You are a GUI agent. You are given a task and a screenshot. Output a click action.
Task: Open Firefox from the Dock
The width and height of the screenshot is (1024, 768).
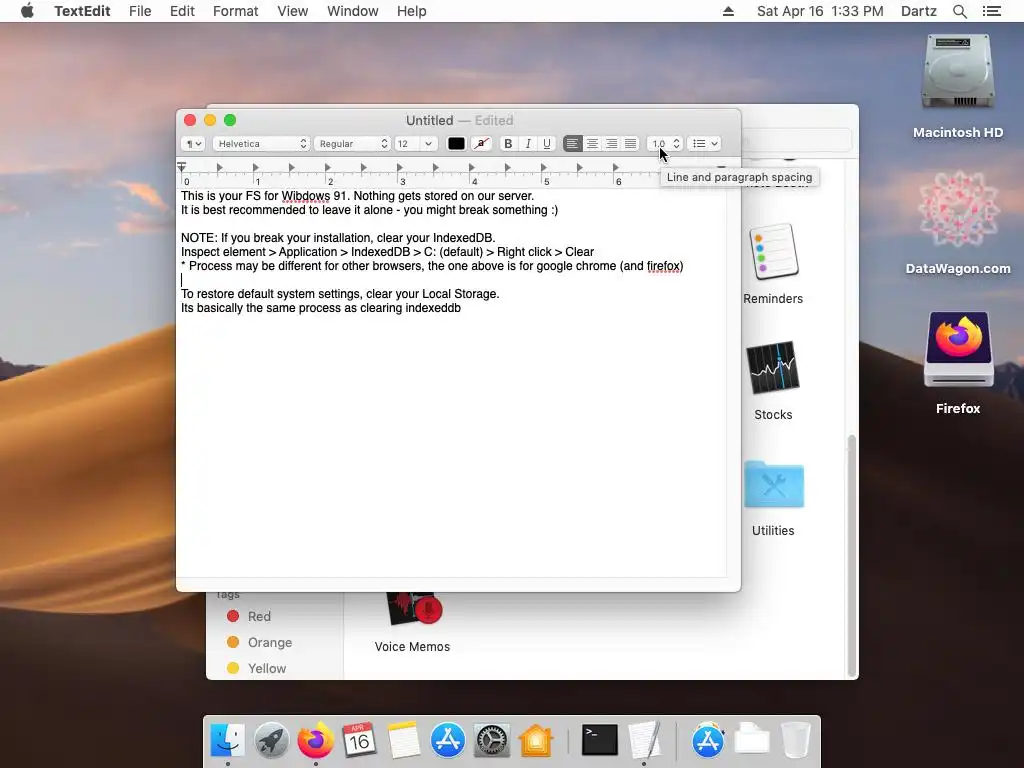(315, 741)
